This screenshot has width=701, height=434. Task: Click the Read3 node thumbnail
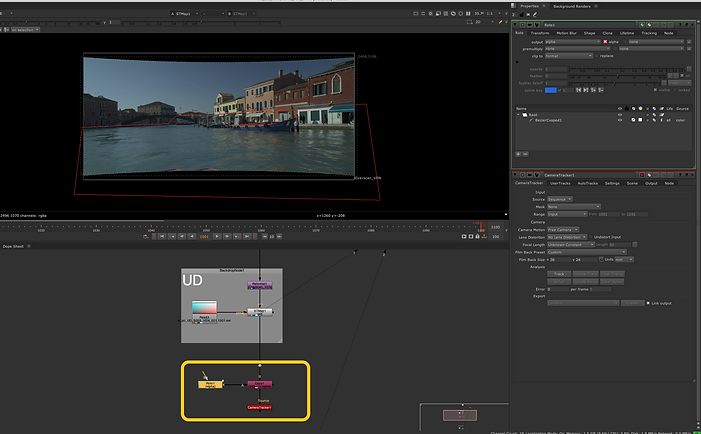204,308
